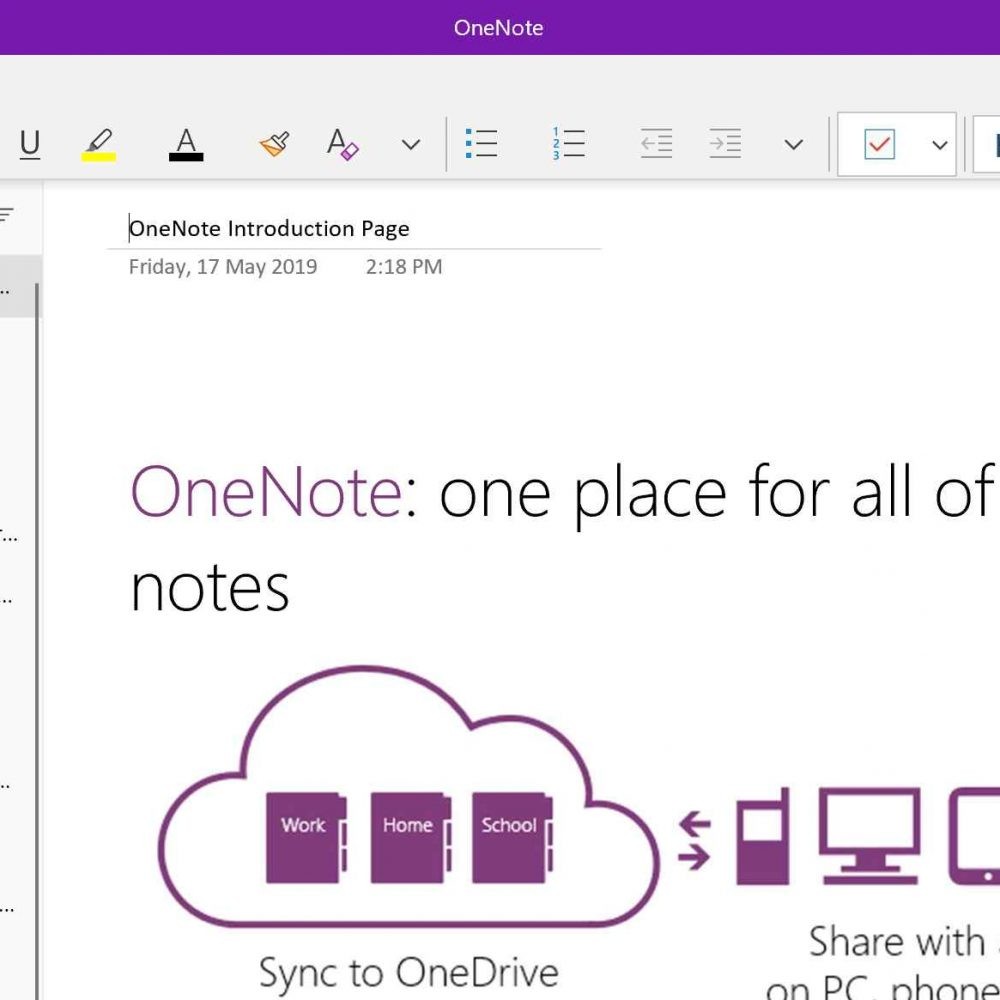The height and width of the screenshot is (1000, 1000).
Task: Decrease indent of paragraph
Action: (x=656, y=143)
